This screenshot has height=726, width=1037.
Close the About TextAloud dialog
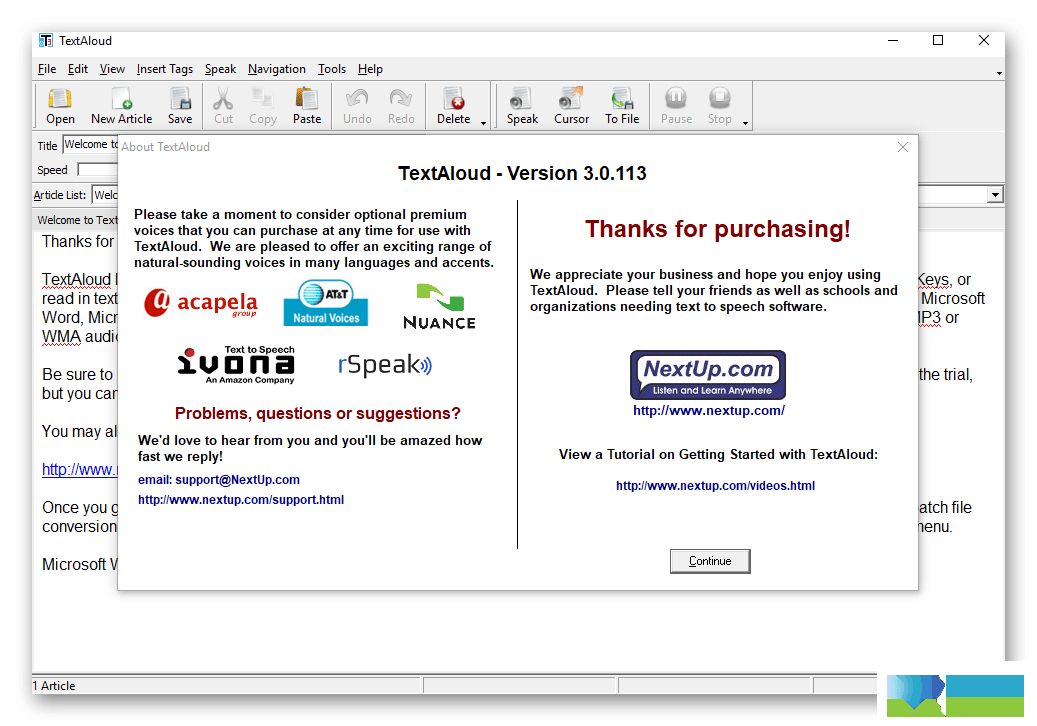click(903, 147)
